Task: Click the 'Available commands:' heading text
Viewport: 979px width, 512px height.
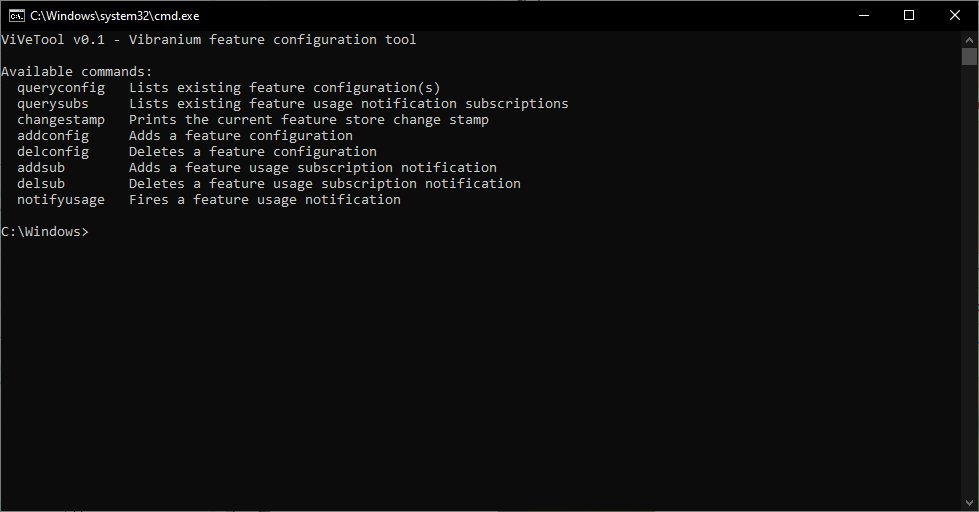Action: [77, 72]
